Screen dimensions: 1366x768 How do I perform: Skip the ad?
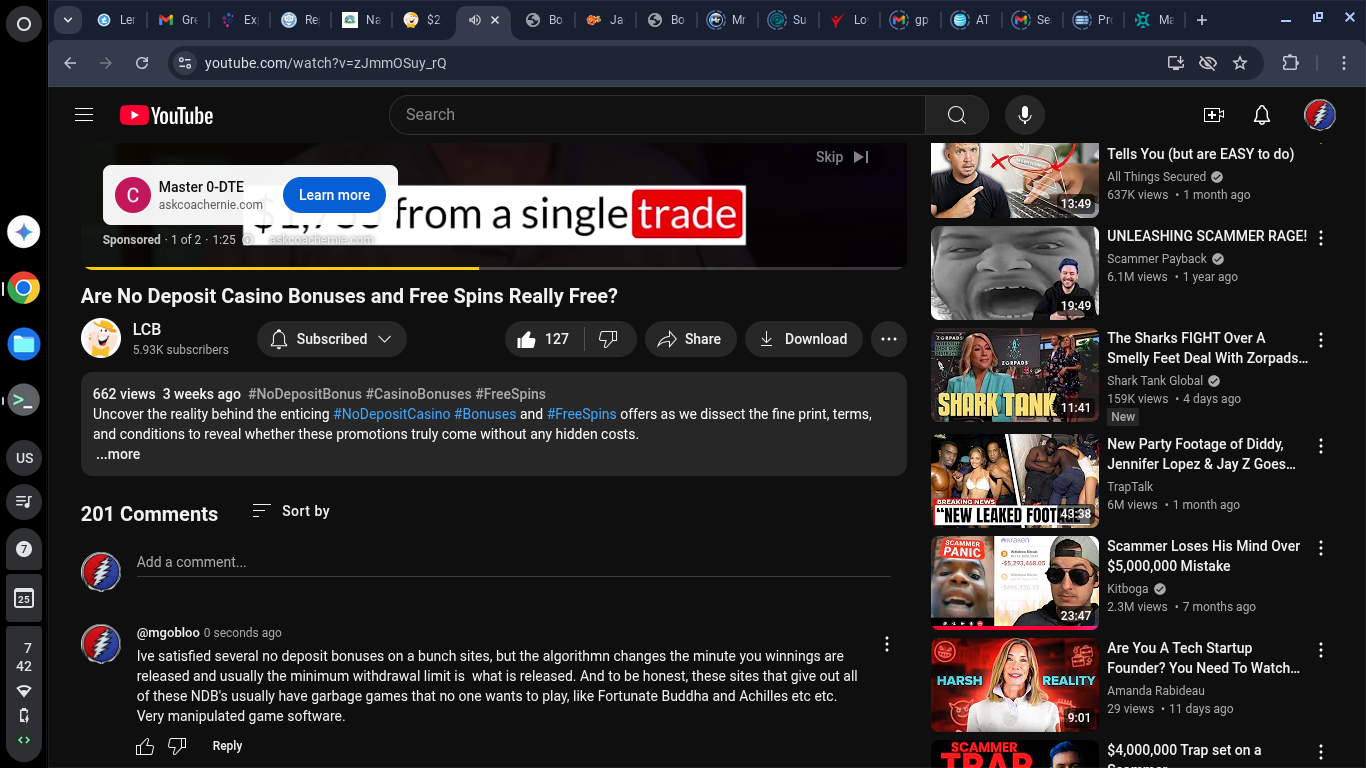[842, 157]
